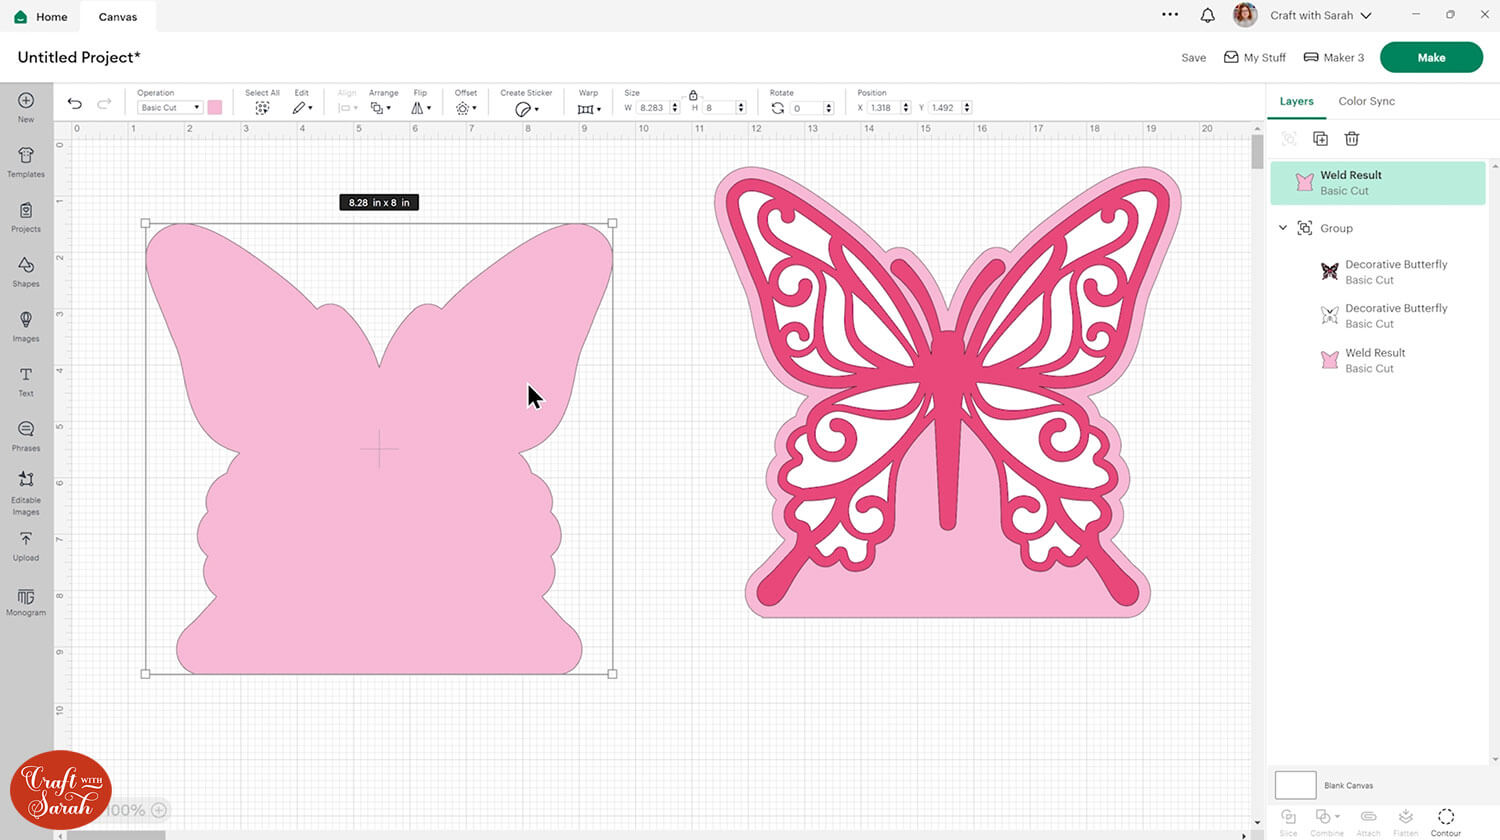The height and width of the screenshot is (840, 1500).
Task: Open the Images library
Action: 26,325
